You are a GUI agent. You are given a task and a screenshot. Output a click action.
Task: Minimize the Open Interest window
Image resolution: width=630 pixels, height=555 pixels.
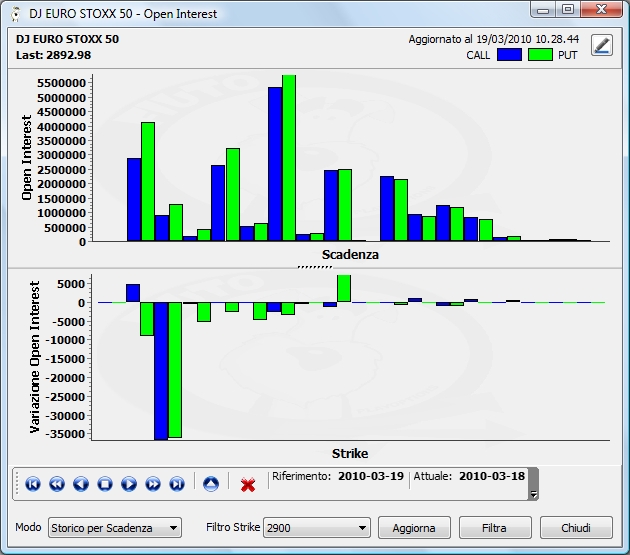[x=543, y=10]
